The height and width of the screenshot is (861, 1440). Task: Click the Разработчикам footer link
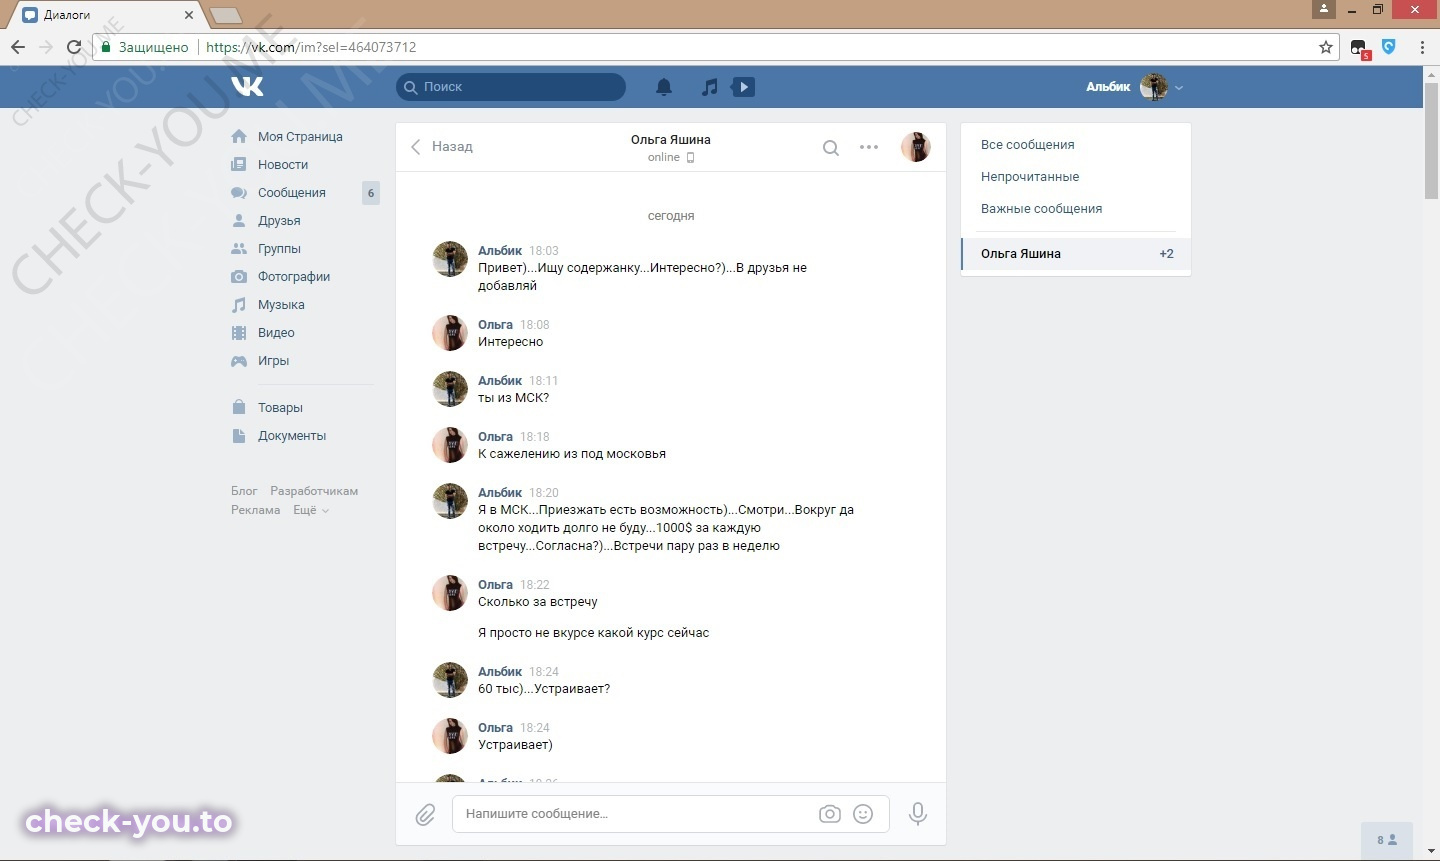pos(314,491)
